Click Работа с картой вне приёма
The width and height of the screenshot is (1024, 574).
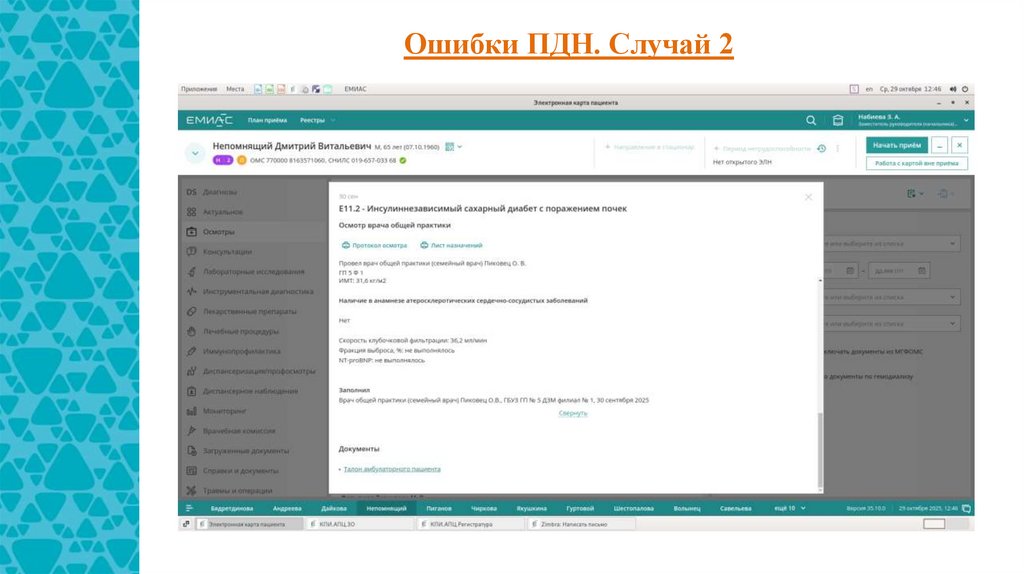917,163
